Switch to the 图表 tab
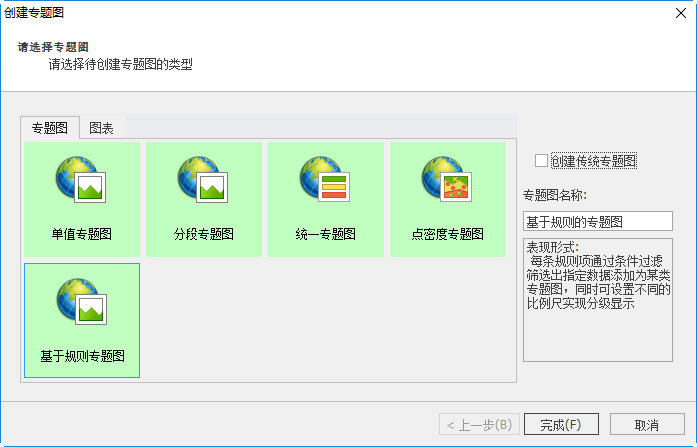This screenshot has width=697, height=447. click(x=101, y=128)
